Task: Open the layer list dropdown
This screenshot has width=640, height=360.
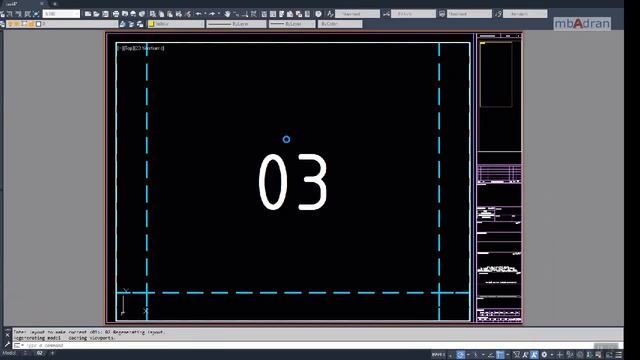Action: pyautogui.click(x=62, y=24)
